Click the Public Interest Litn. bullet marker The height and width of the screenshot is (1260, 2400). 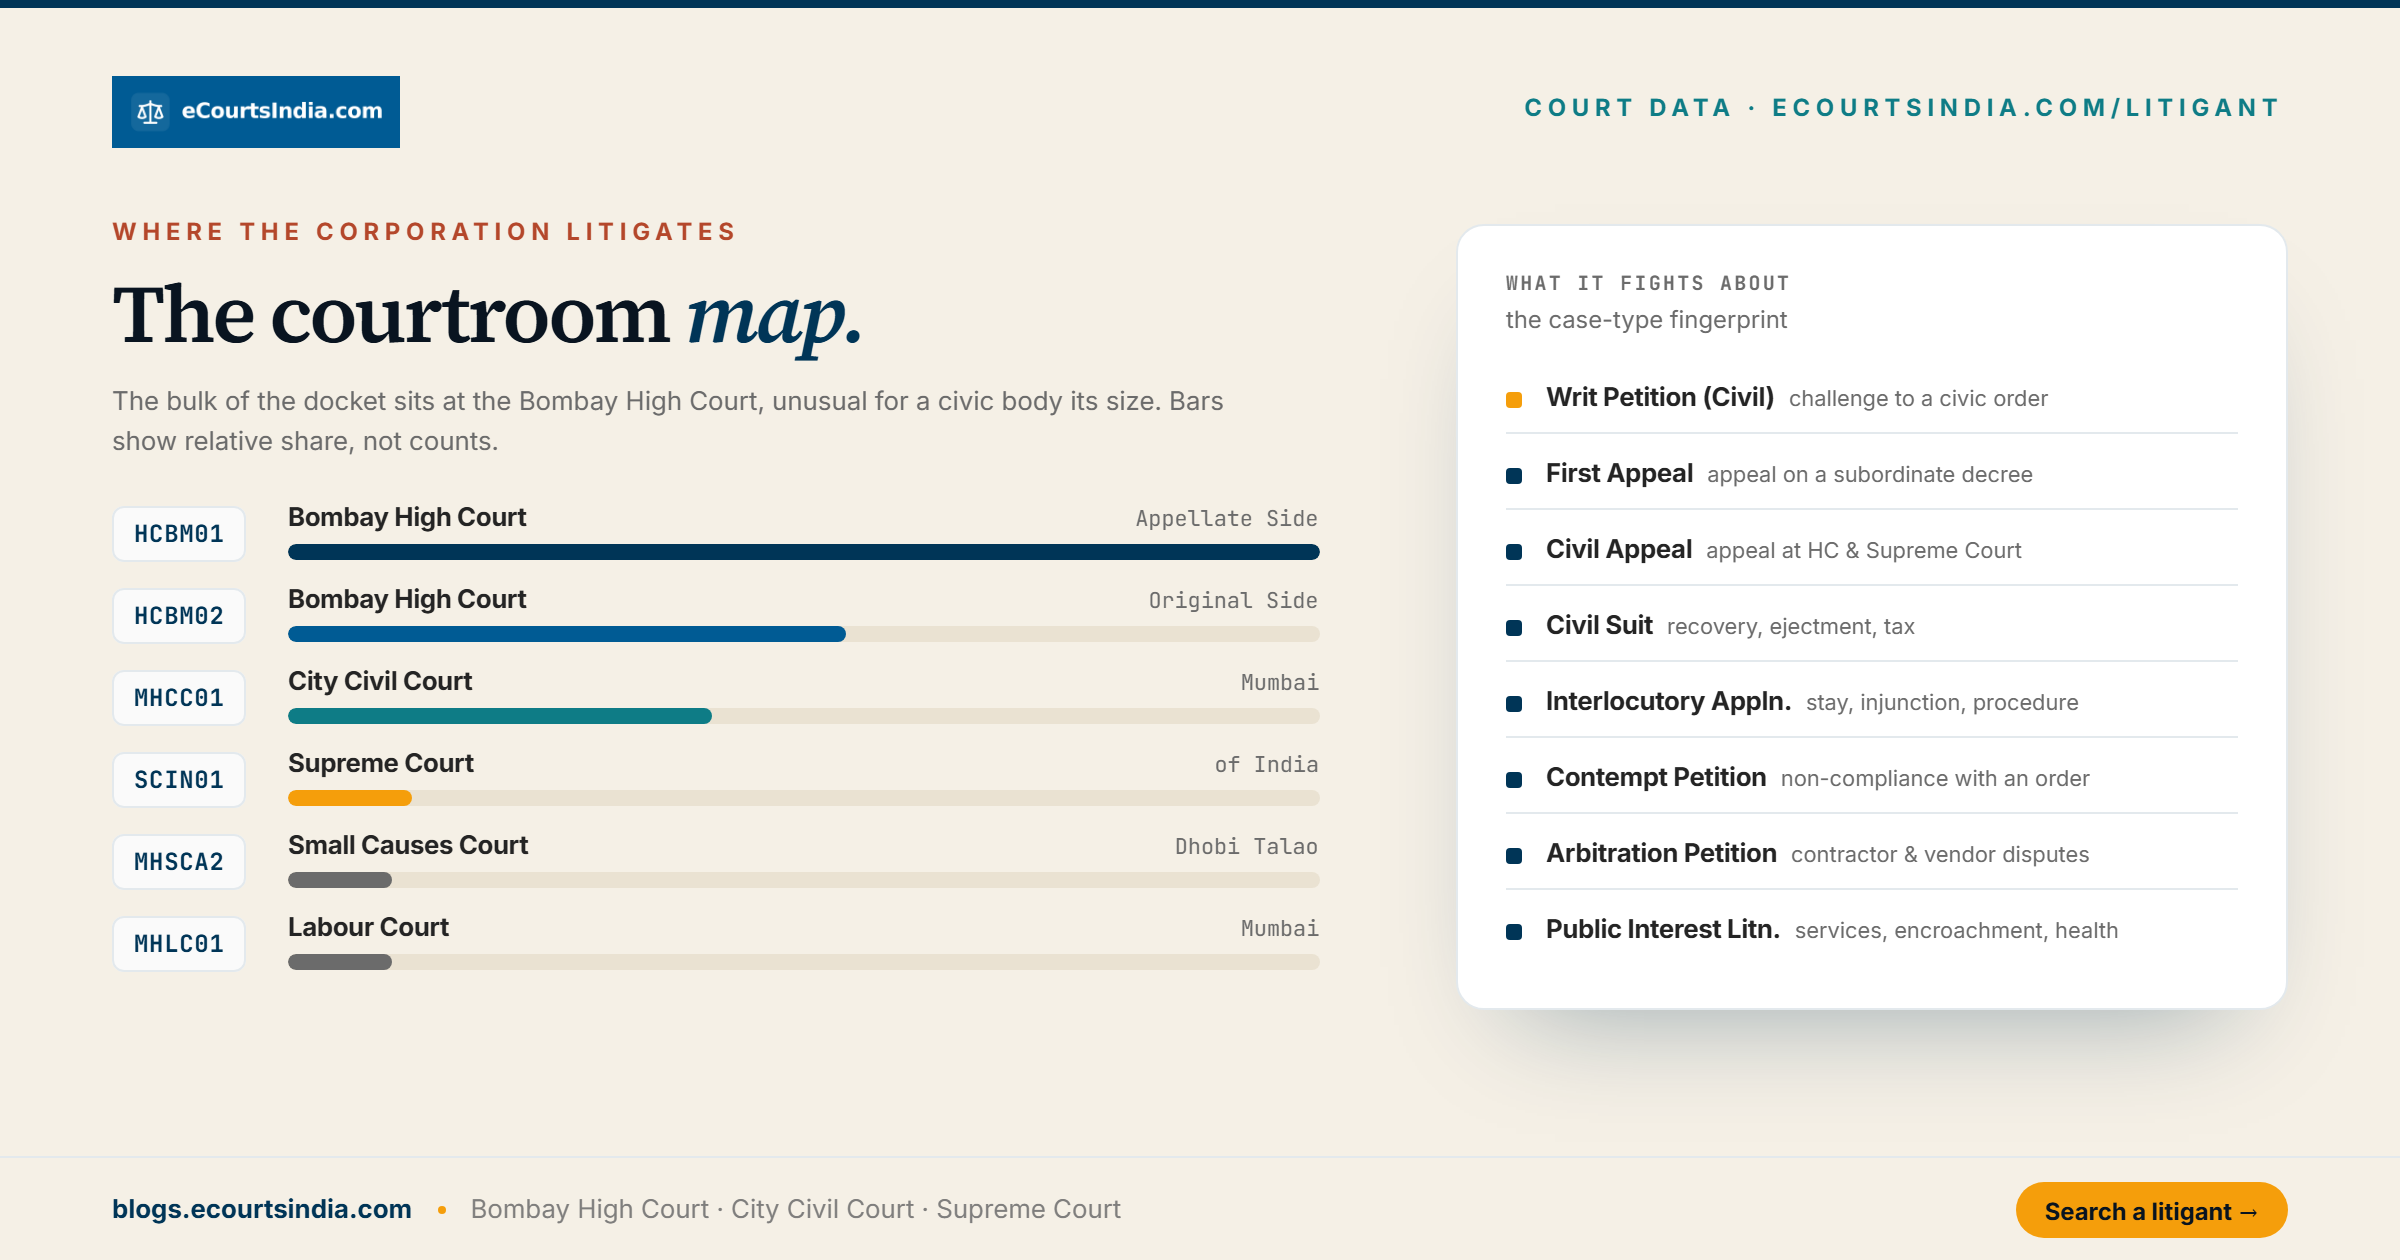[x=1514, y=932]
